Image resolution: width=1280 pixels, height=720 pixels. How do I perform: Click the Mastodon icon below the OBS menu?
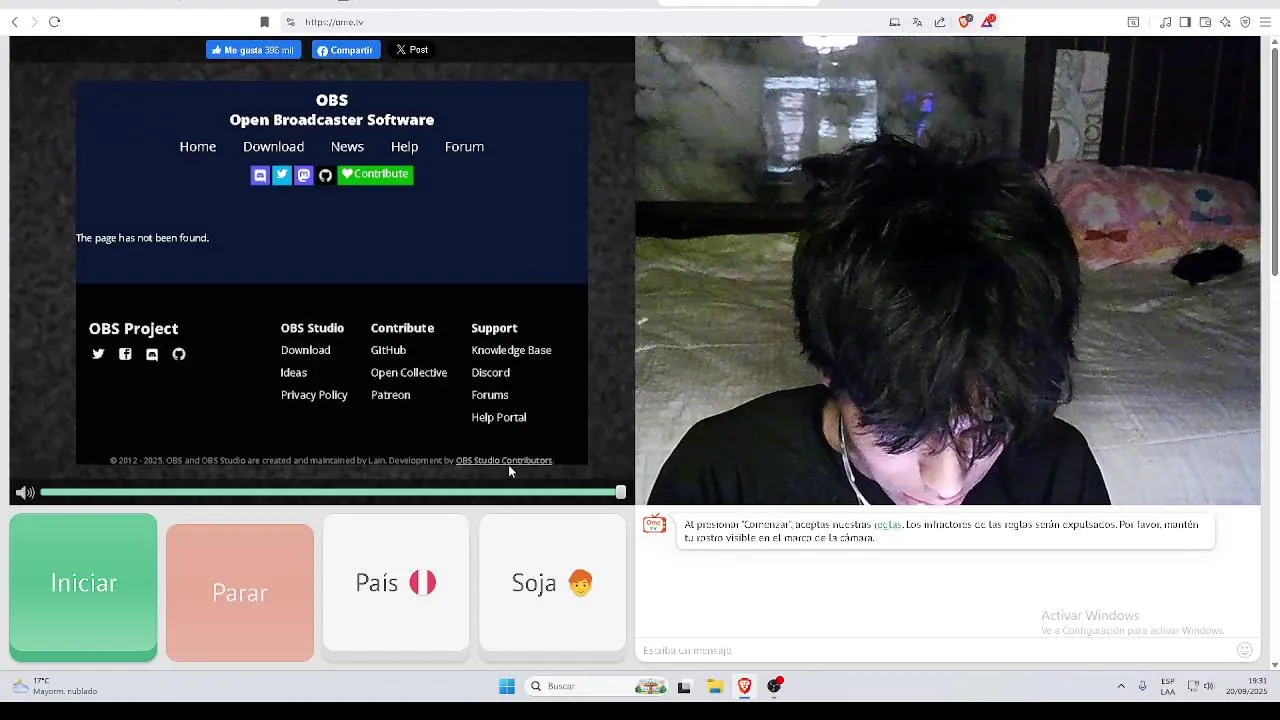(304, 175)
